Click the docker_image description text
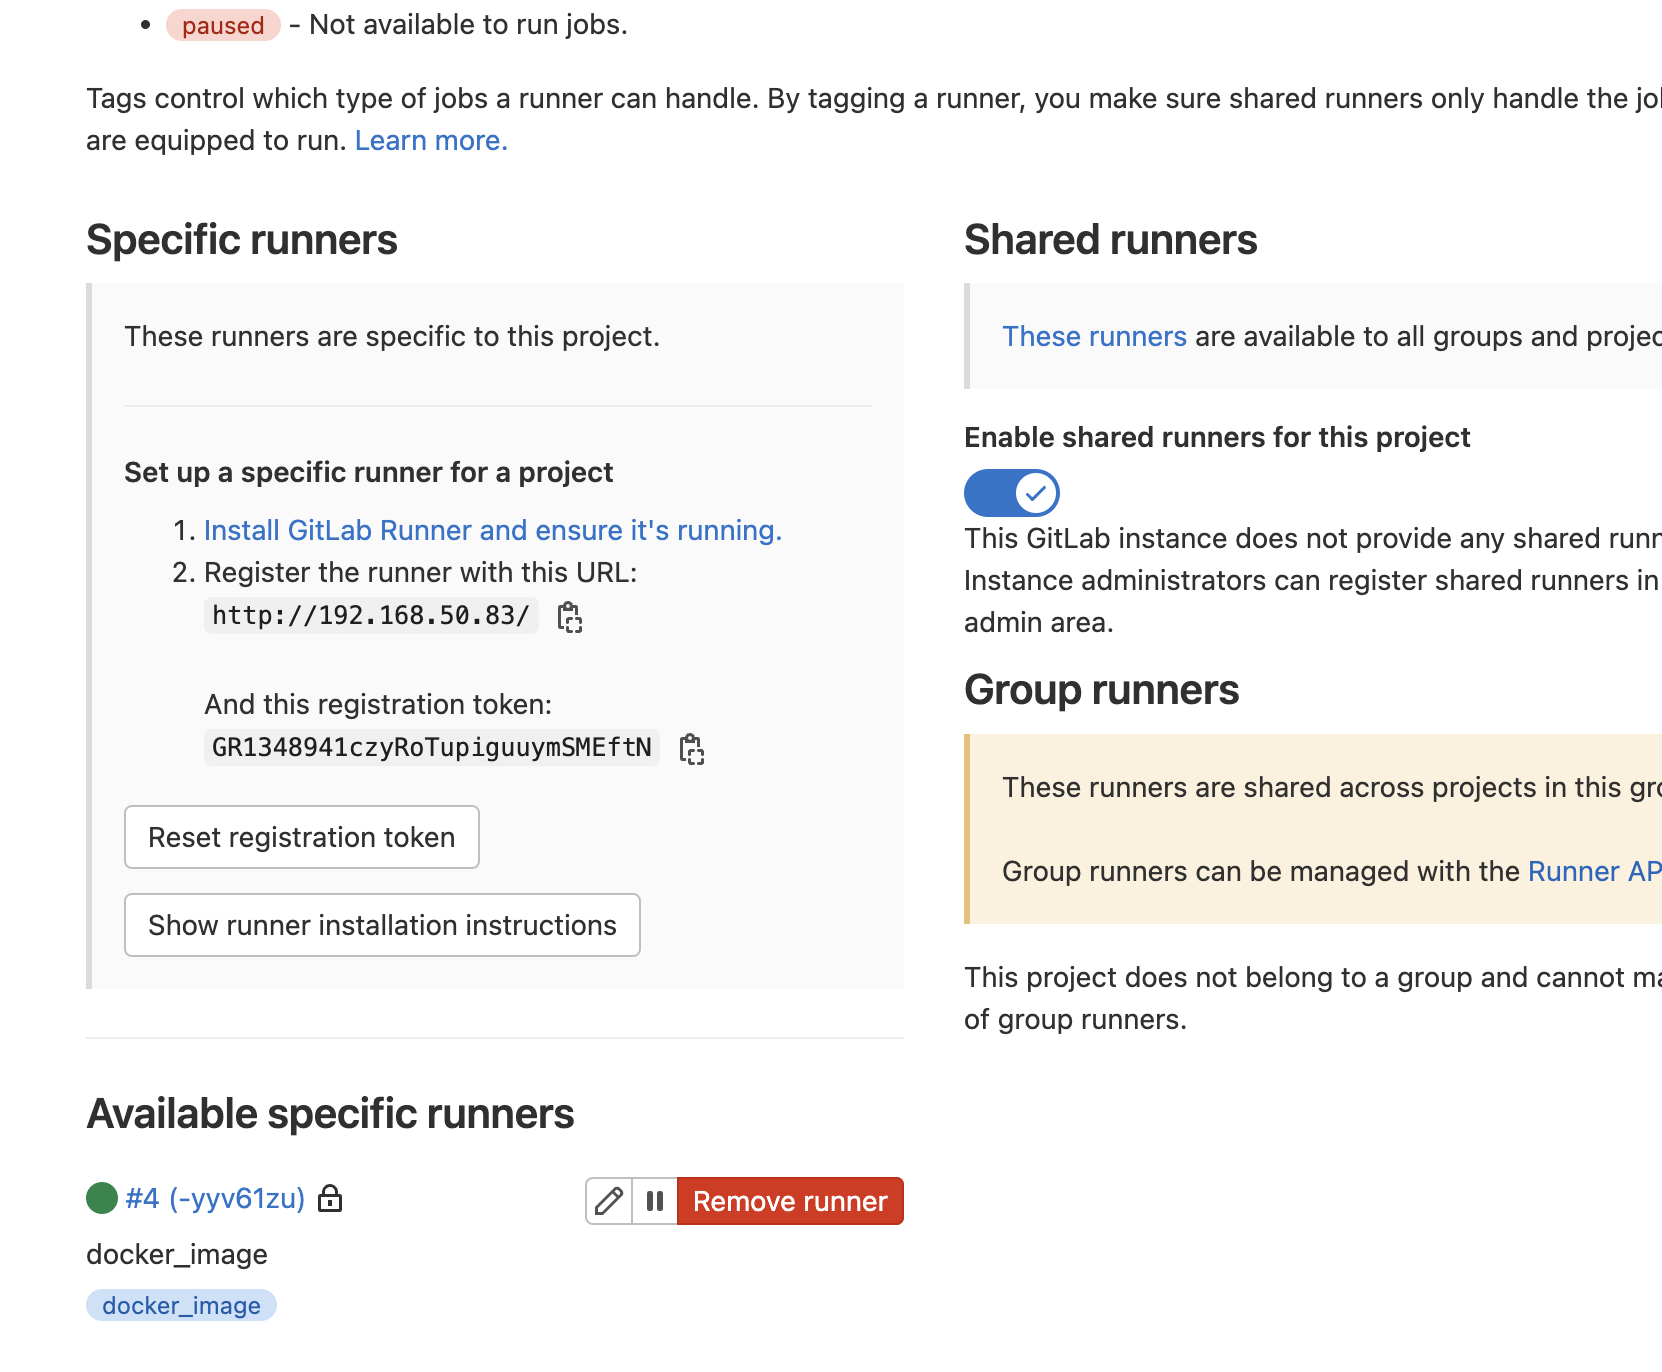The height and width of the screenshot is (1372, 1662). click(177, 1254)
